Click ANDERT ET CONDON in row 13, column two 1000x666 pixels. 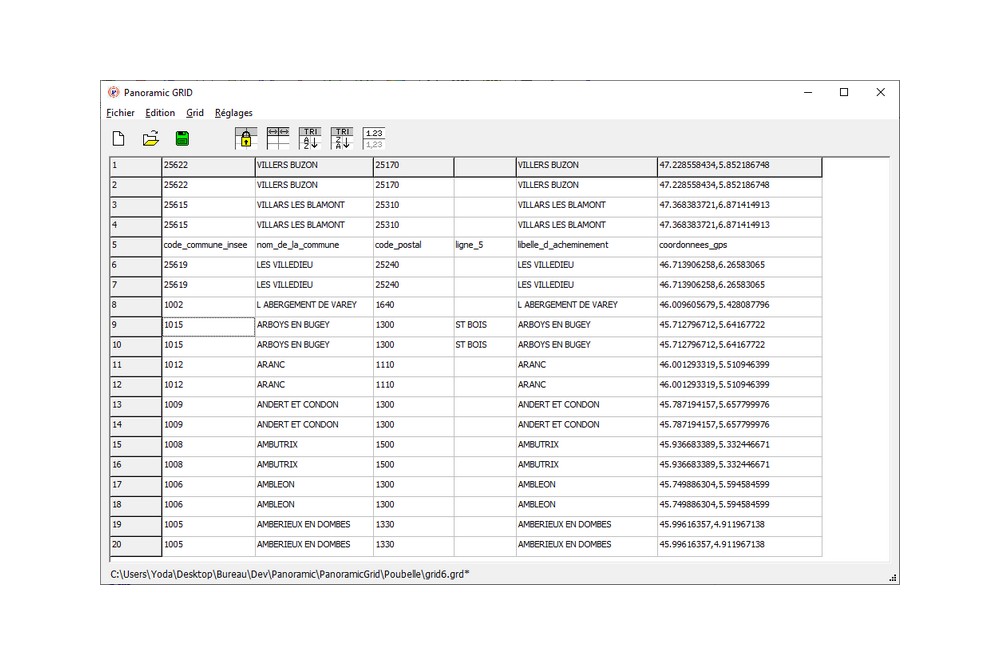(x=314, y=406)
